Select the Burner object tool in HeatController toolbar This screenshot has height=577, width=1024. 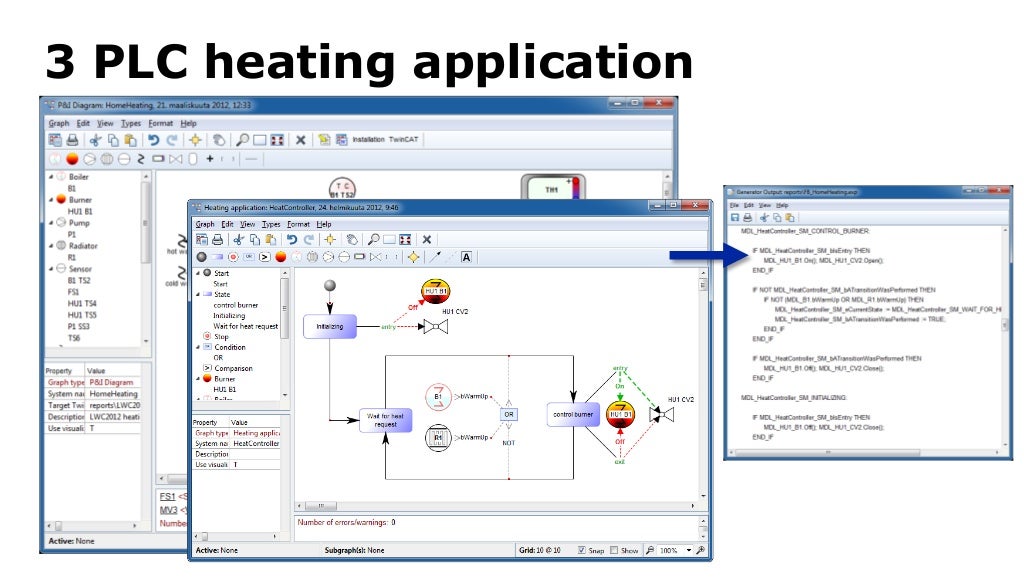click(x=281, y=257)
